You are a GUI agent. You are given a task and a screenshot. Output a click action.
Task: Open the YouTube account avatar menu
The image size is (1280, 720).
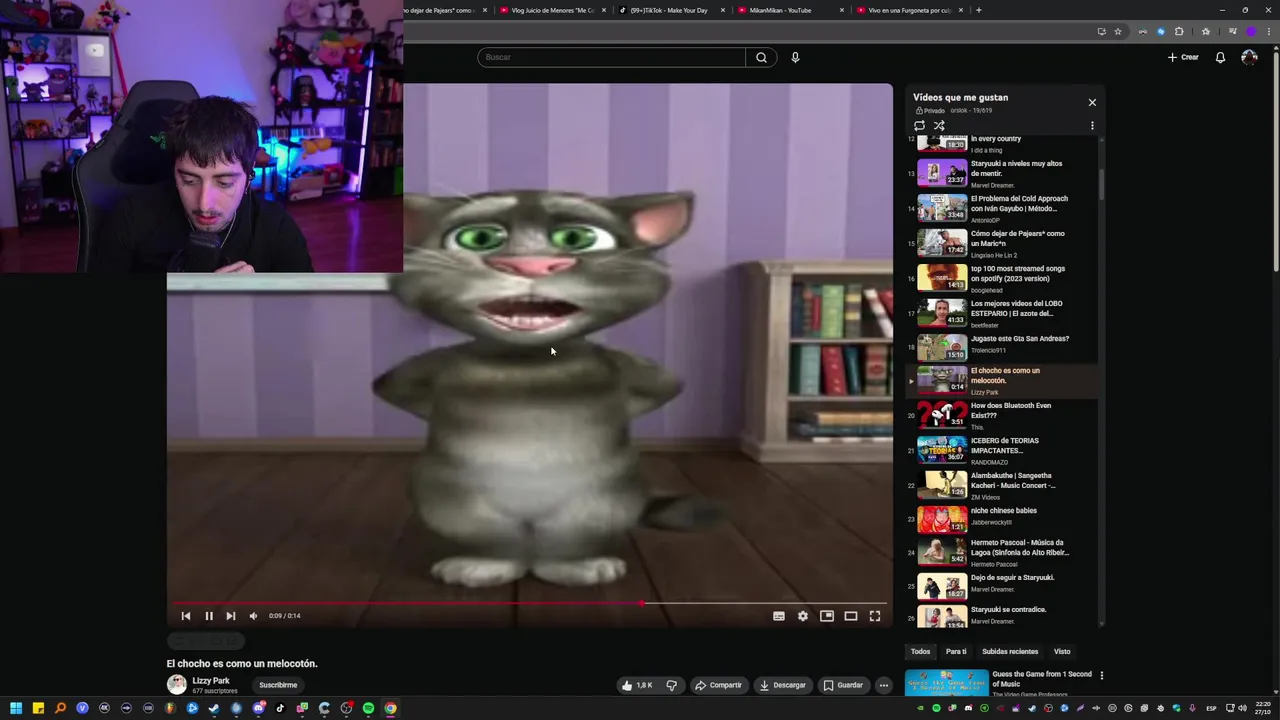click(x=1249, y=57)
